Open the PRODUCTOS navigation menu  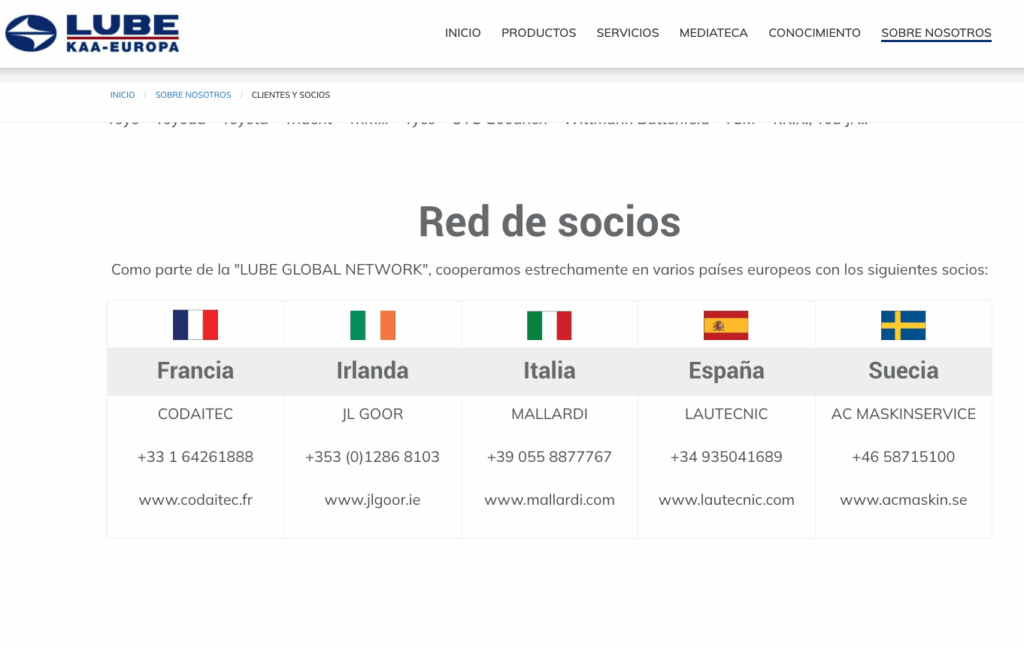click(538, 33)
